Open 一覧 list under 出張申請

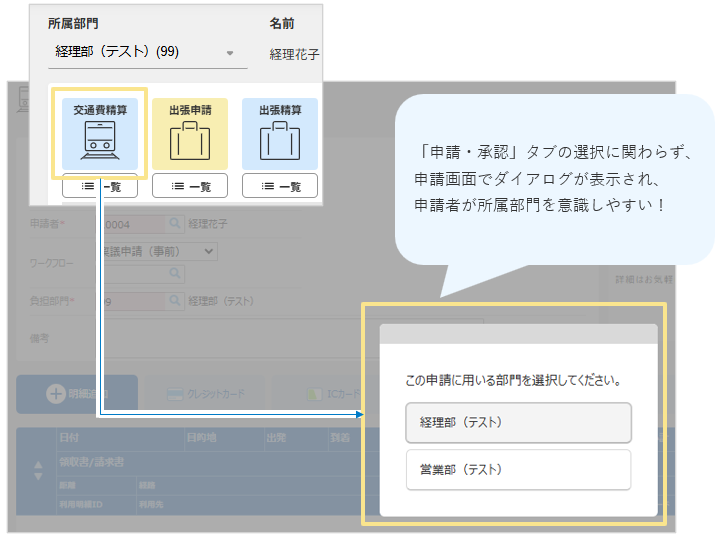[x=189, y=186]
